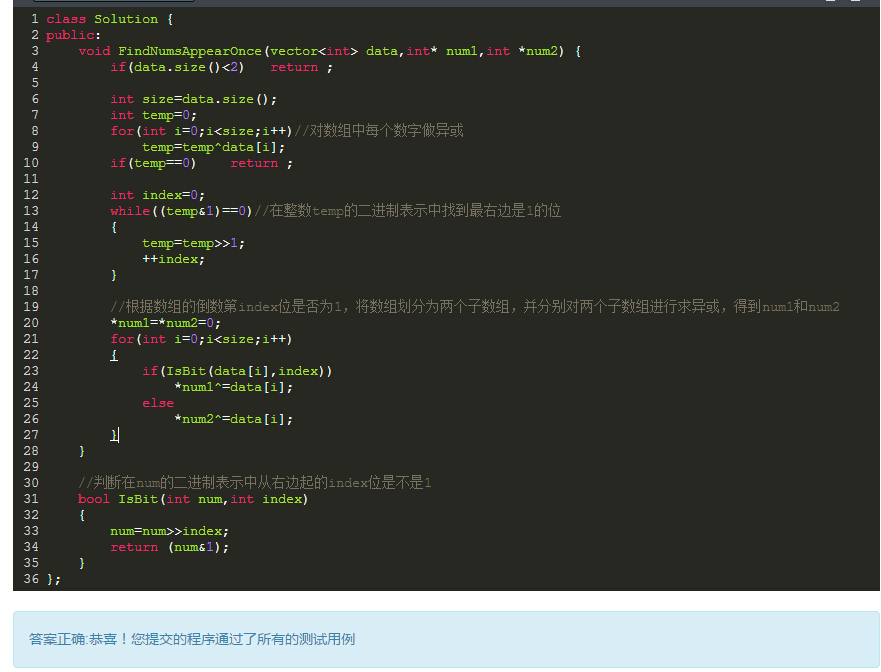Screen dimensions: 881x672
Task: Click the for loop on line 21
Action: [201, 339]
